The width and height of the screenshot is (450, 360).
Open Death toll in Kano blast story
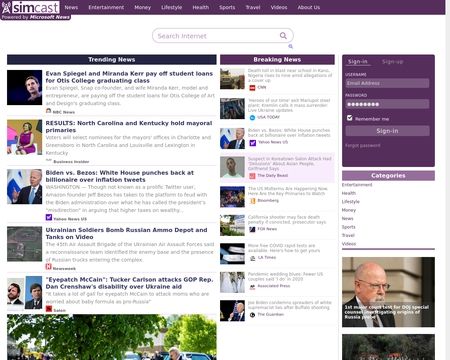(290, 75)
